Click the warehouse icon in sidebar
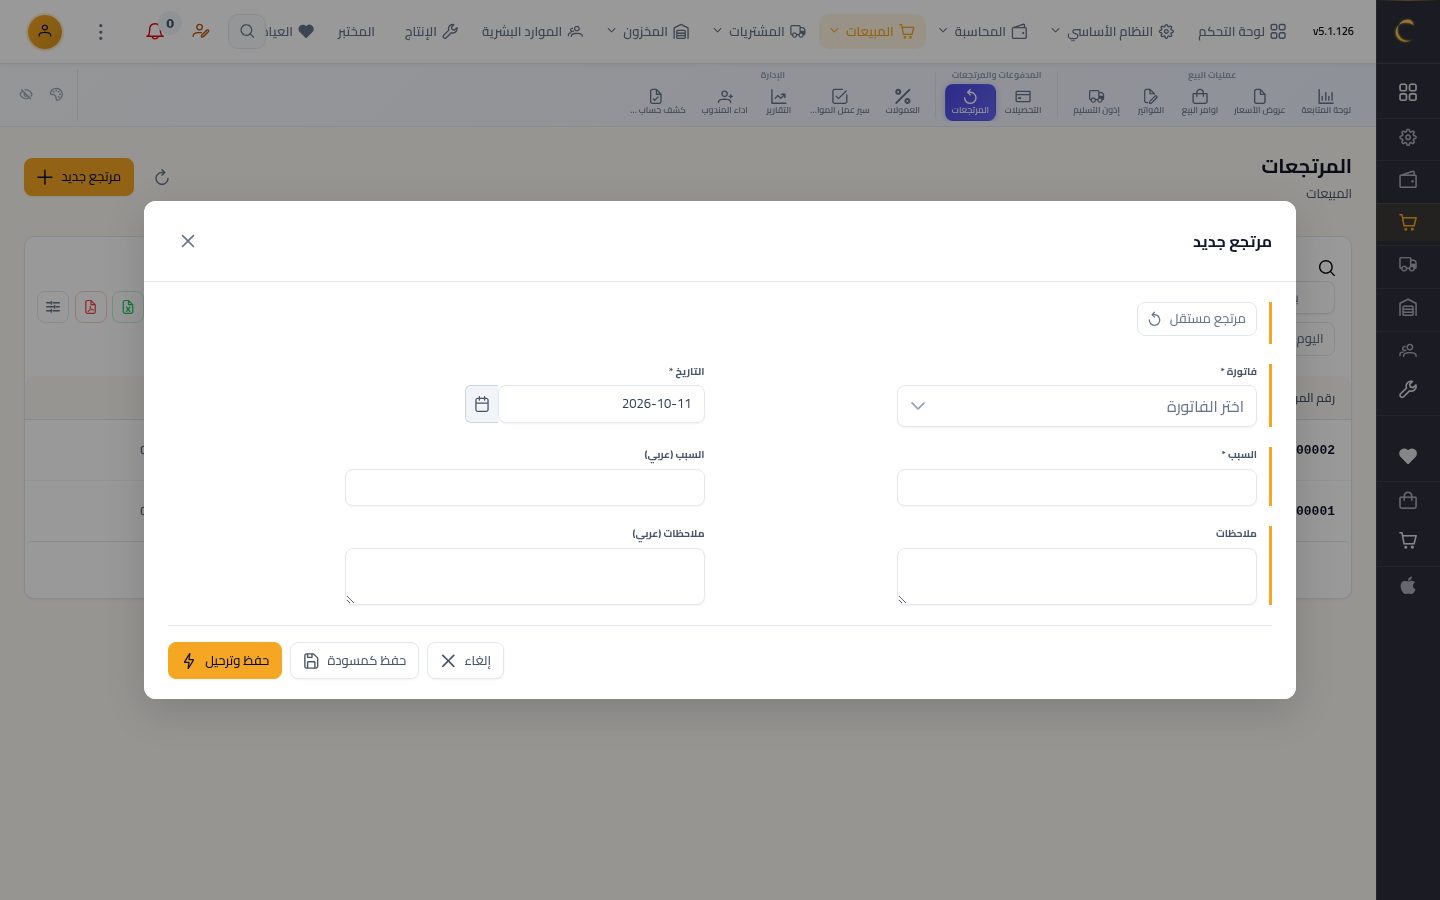The image size is (1440, 900). point(1408,307)
